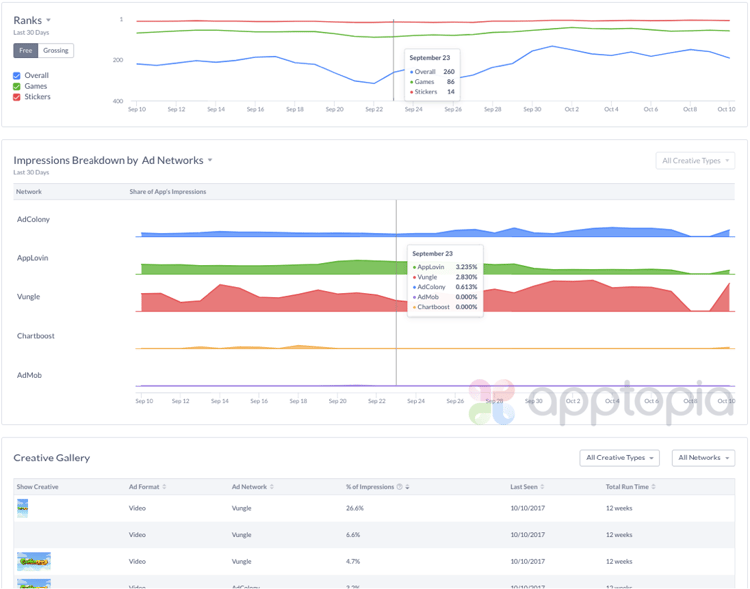Viewport: 750px width, 589px height.
Task: Switch ranks to Free
Action: pyautogui.click(x=26, y=50)
